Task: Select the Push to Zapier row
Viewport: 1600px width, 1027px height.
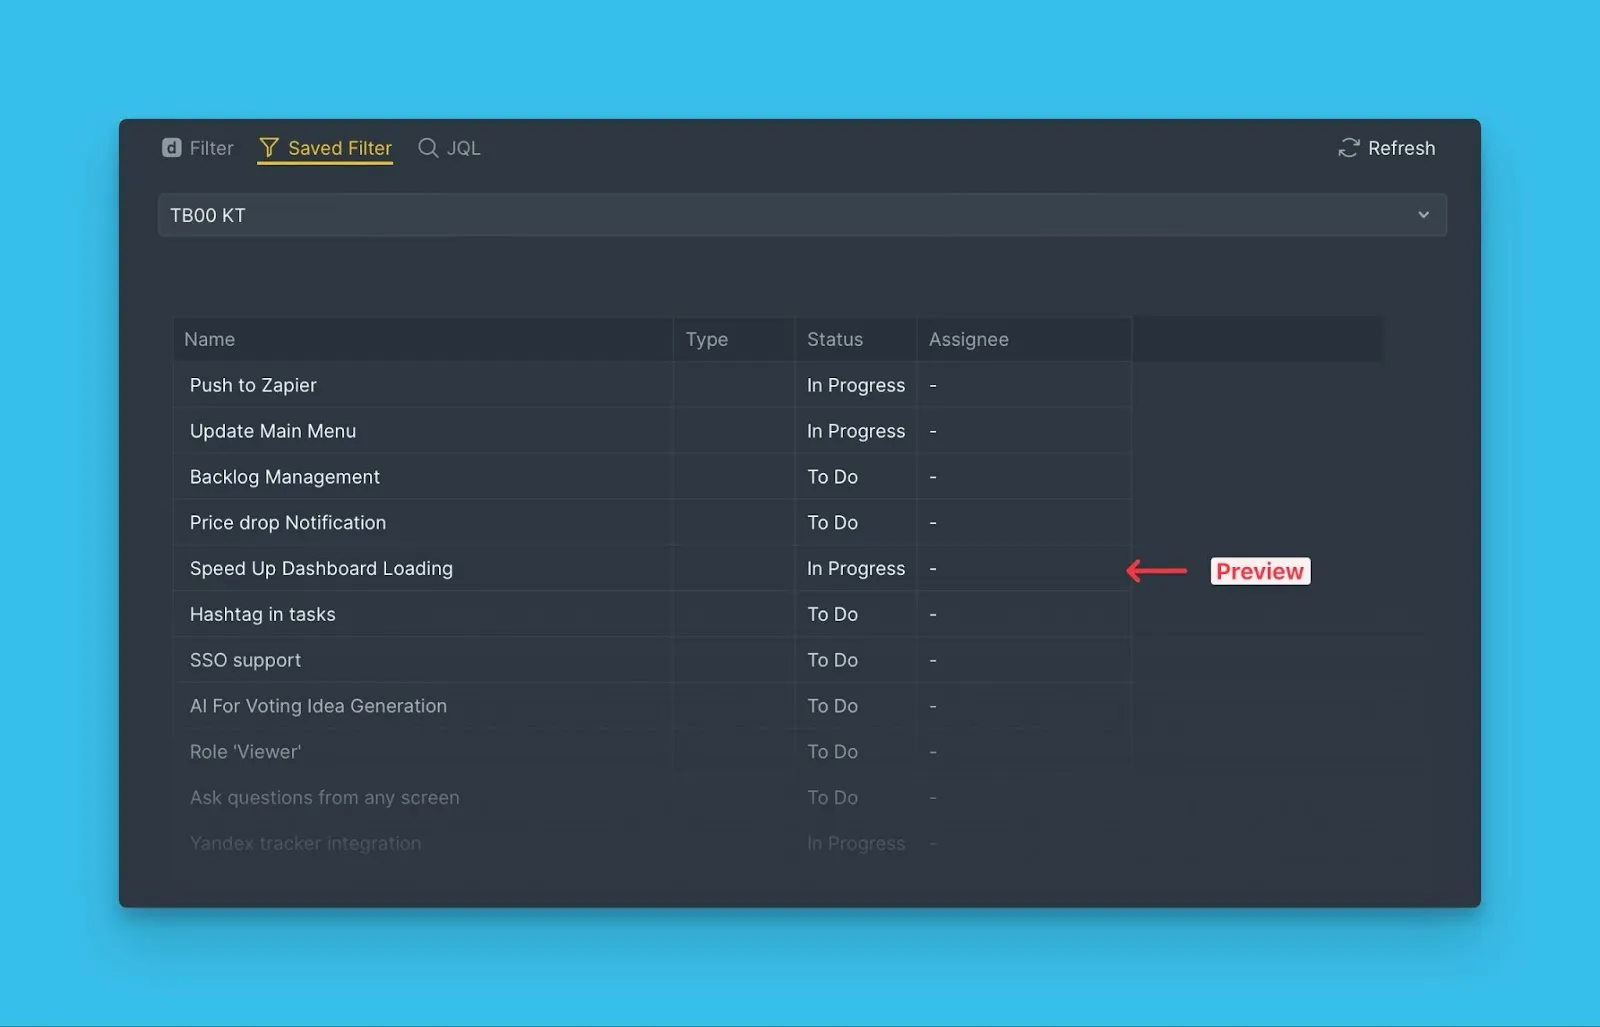Action: click(x=253, y=385)
